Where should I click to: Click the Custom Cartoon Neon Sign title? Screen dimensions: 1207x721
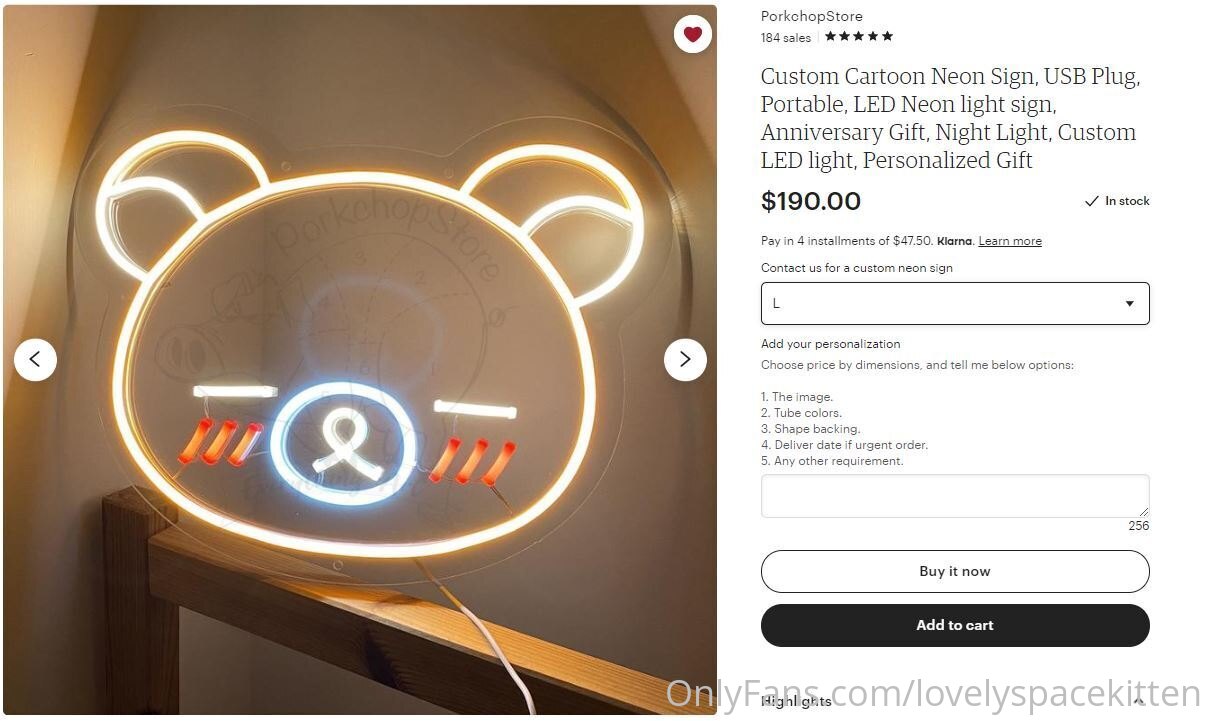950,118
